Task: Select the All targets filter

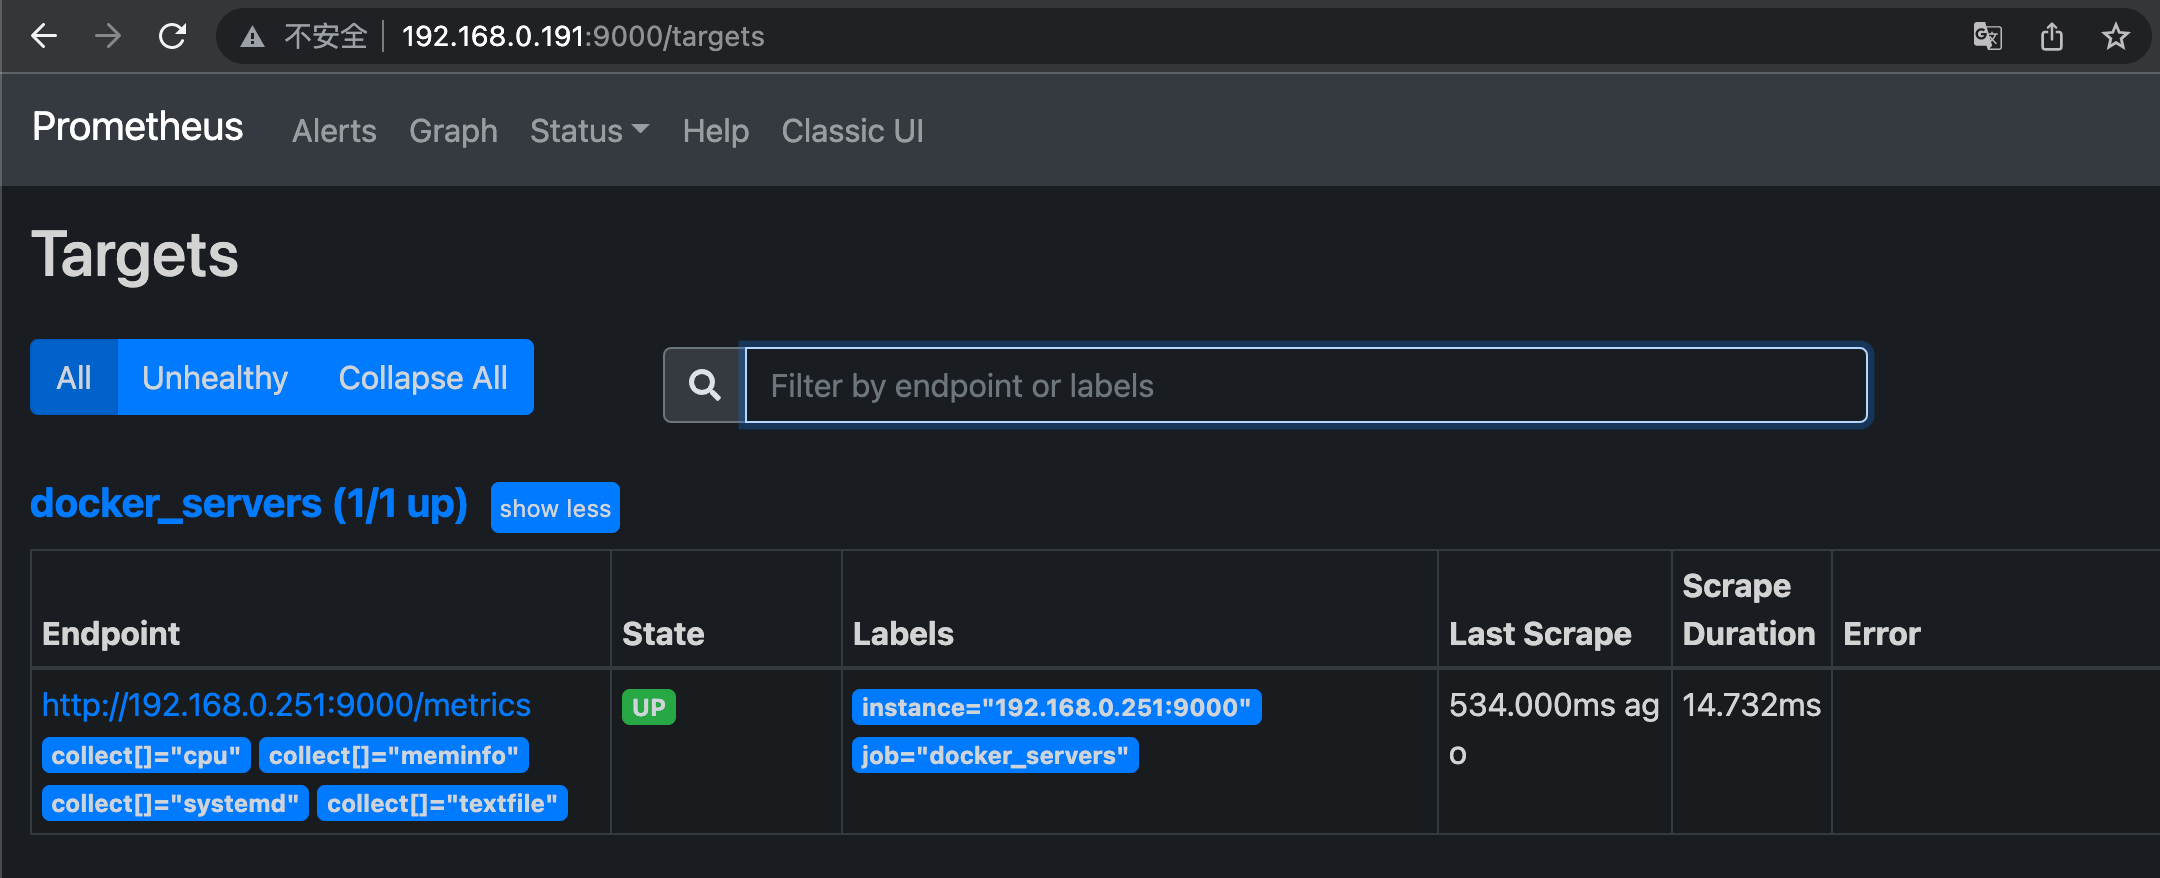Action: point(74,377)
